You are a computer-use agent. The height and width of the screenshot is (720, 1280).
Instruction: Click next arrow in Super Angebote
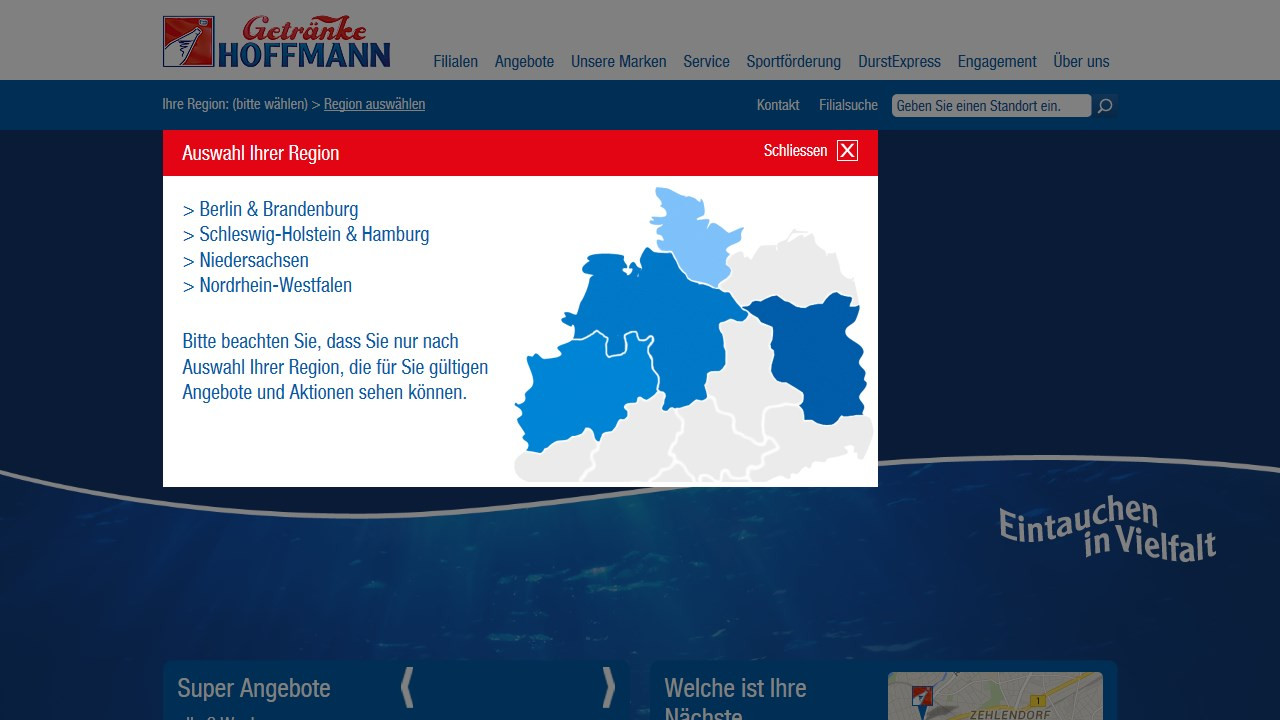click(x=608, y=688)
